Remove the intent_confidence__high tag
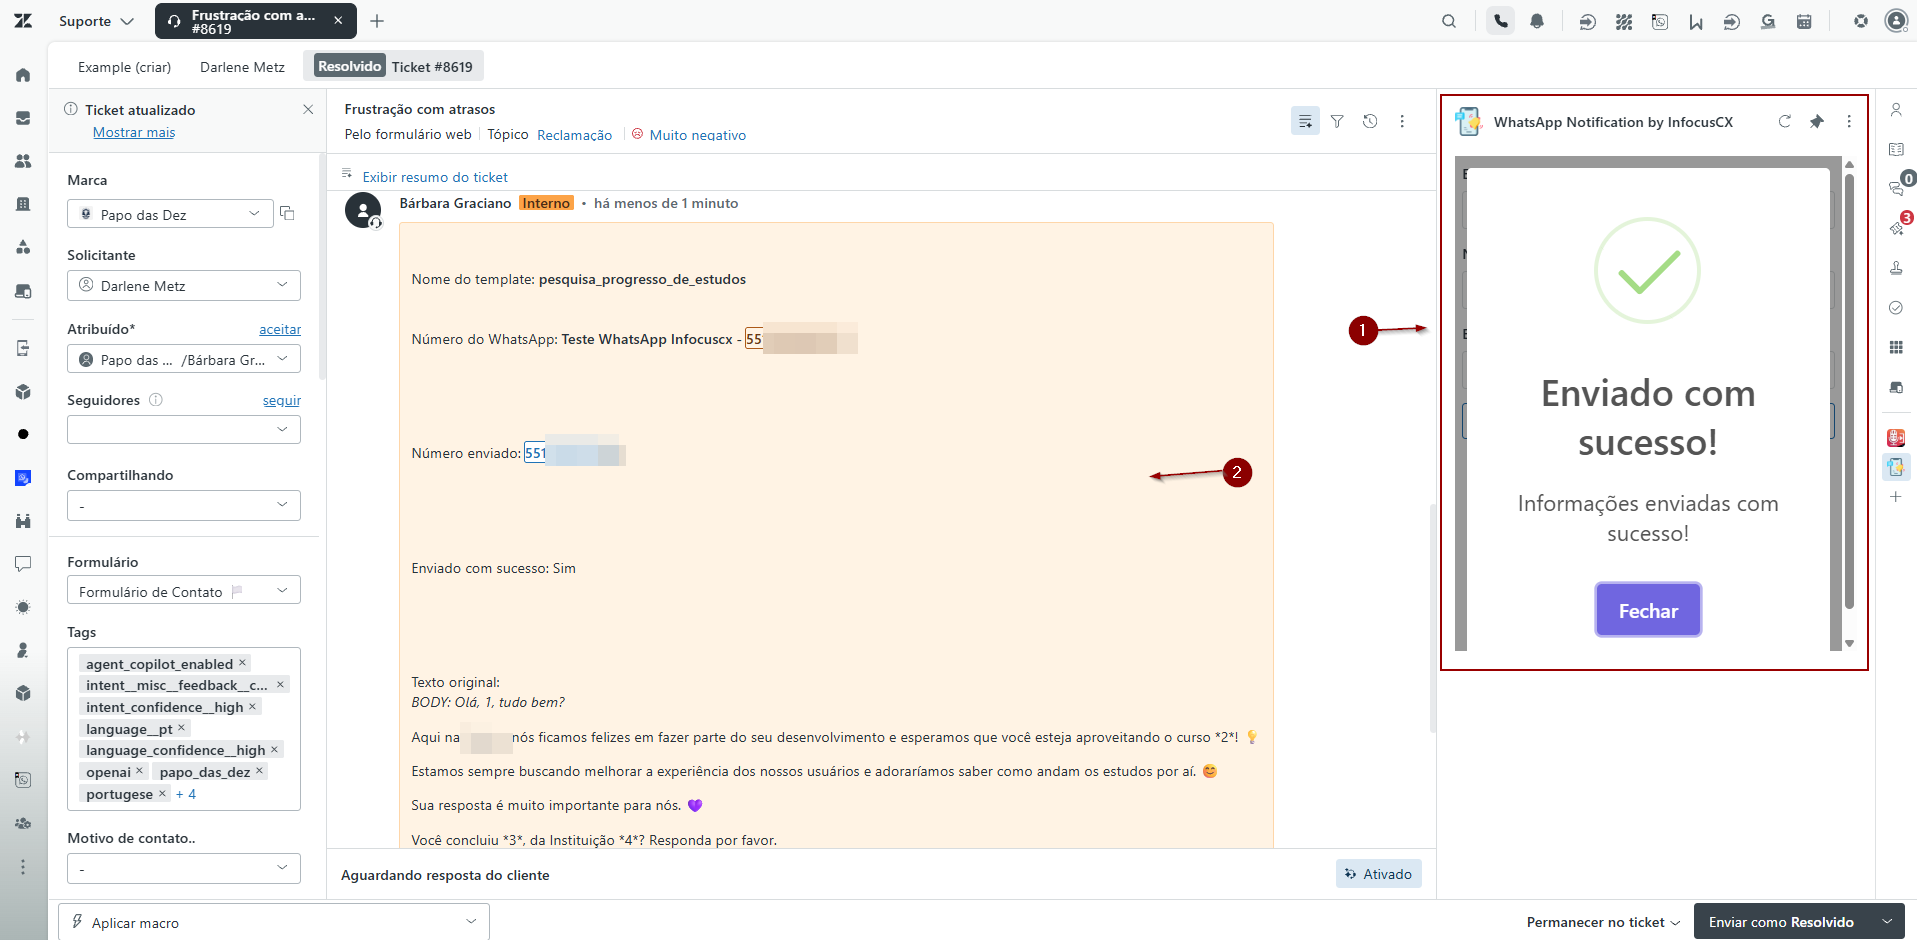The width and height of the screenshot is (1917, 940). pos(252,706)
